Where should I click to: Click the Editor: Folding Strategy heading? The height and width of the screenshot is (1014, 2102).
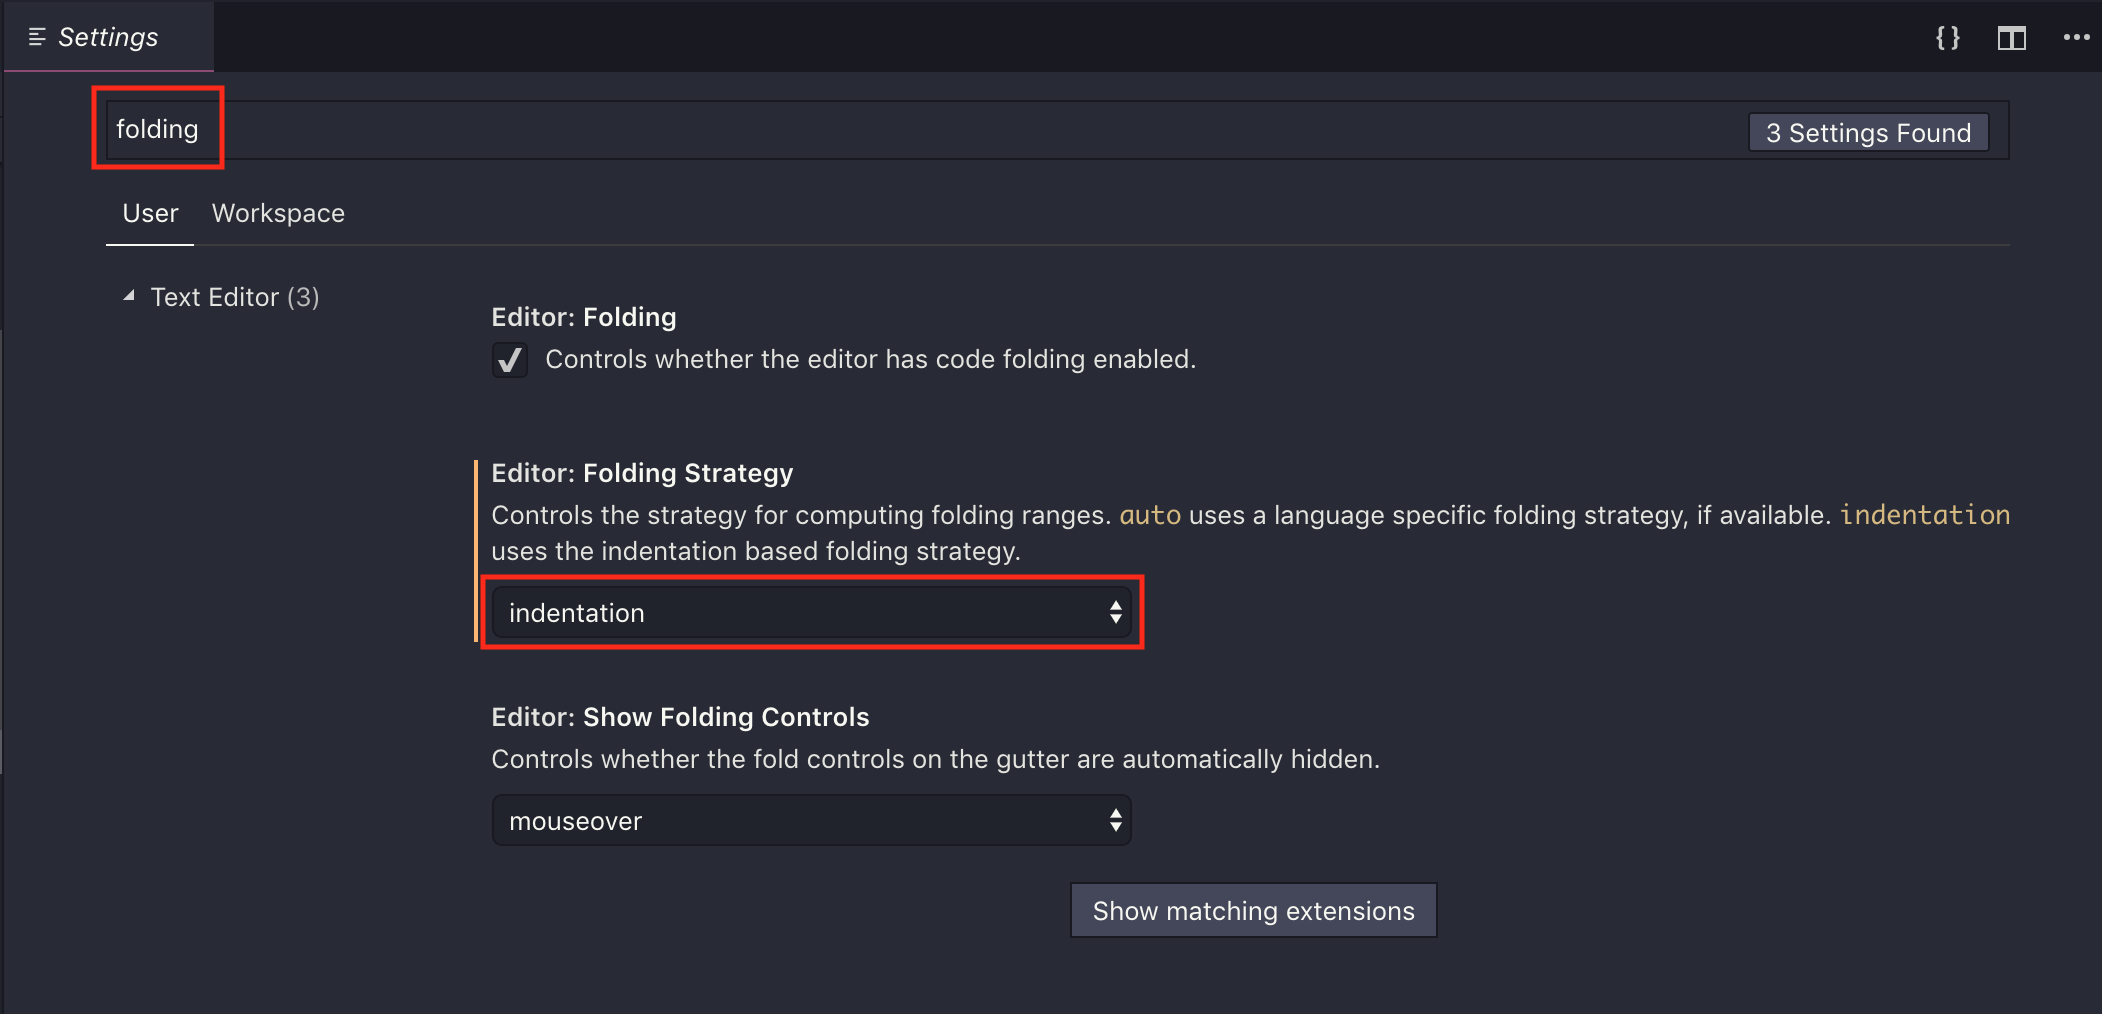coord(642,473)
